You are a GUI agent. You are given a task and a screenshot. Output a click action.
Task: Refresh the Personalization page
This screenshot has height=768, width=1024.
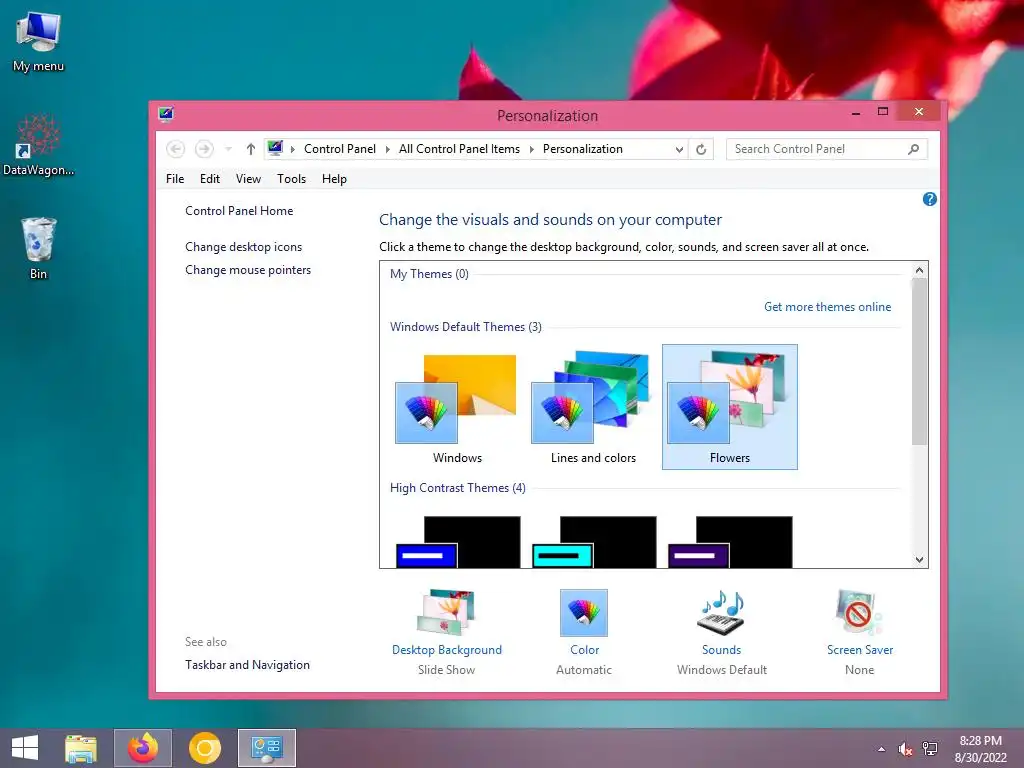point(701,150)
